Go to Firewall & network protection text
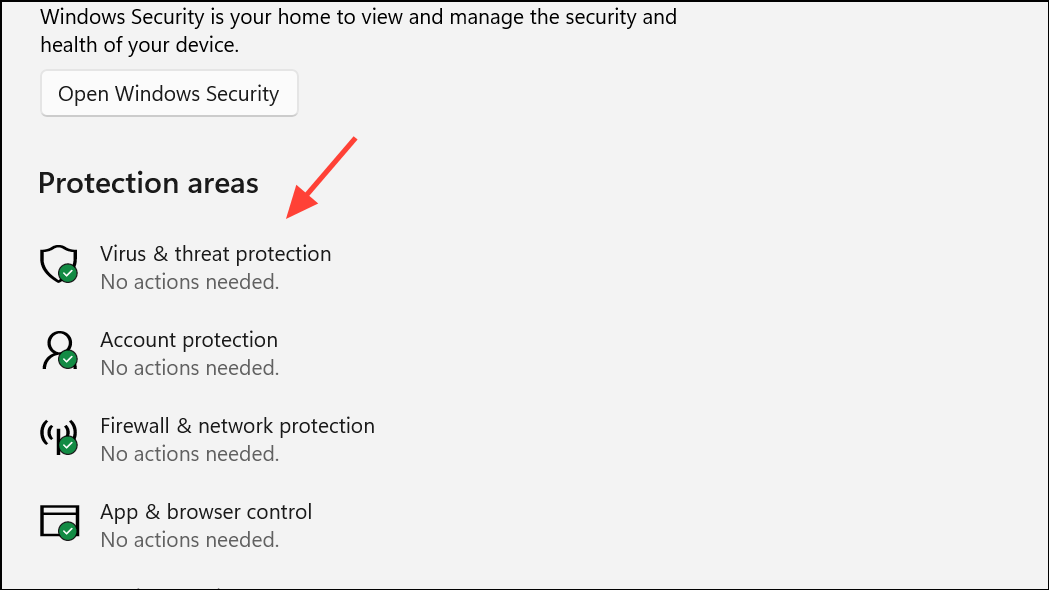Screen dimensions: 1049x590 tap(237, 426)
